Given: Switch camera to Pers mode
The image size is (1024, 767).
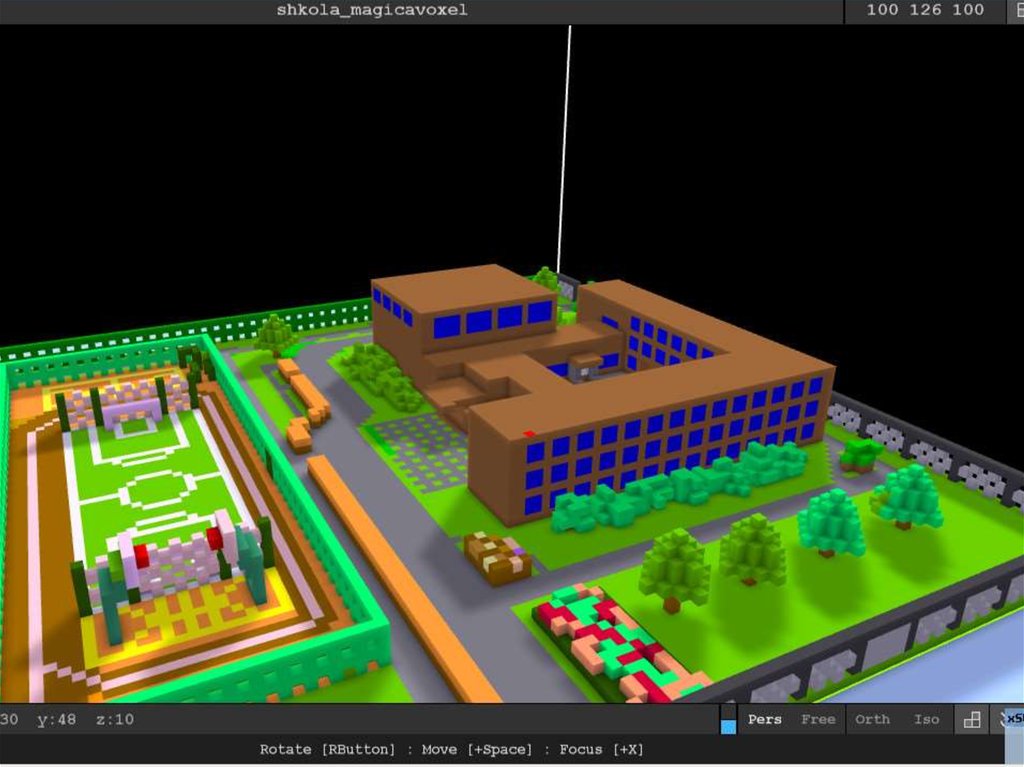Looking at the screenshot, I should point(765,719).
